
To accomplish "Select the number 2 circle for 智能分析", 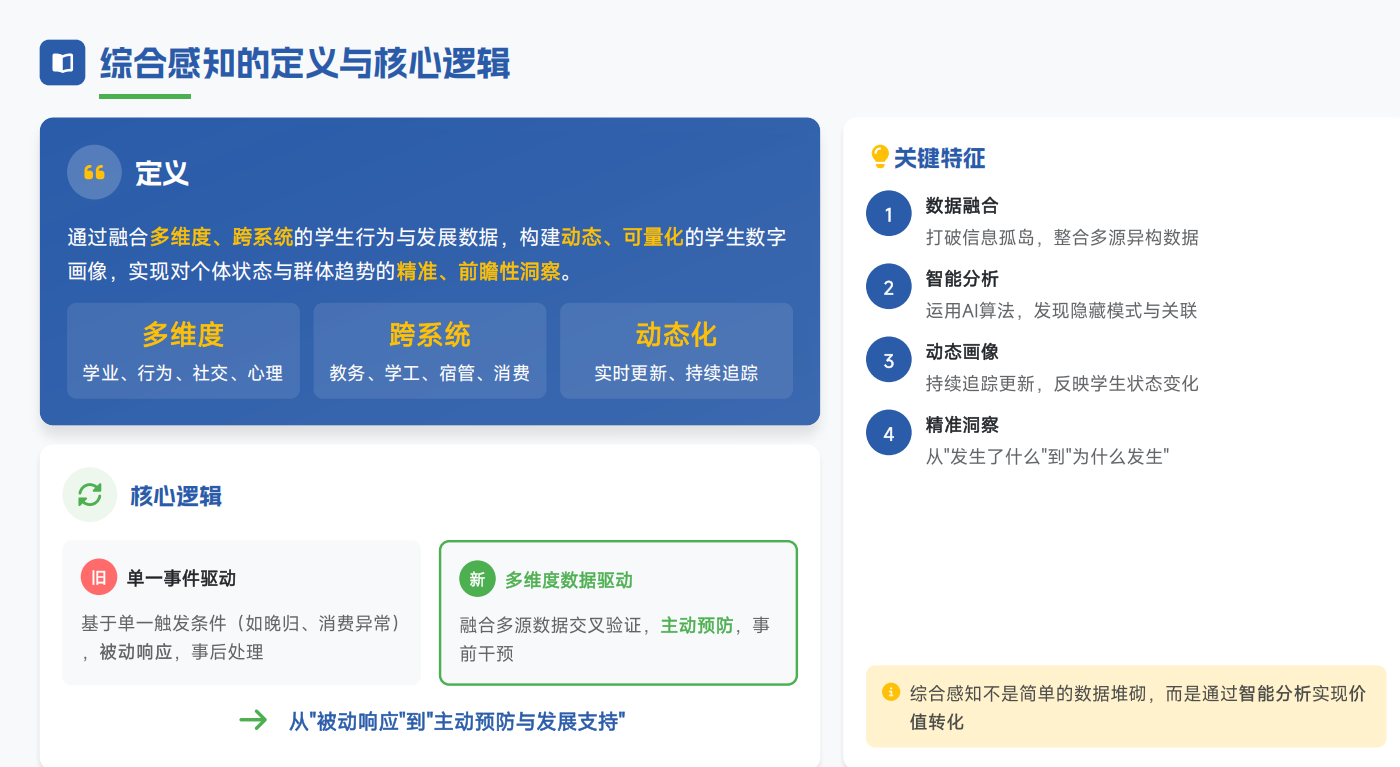I will [x=888, y=288].
